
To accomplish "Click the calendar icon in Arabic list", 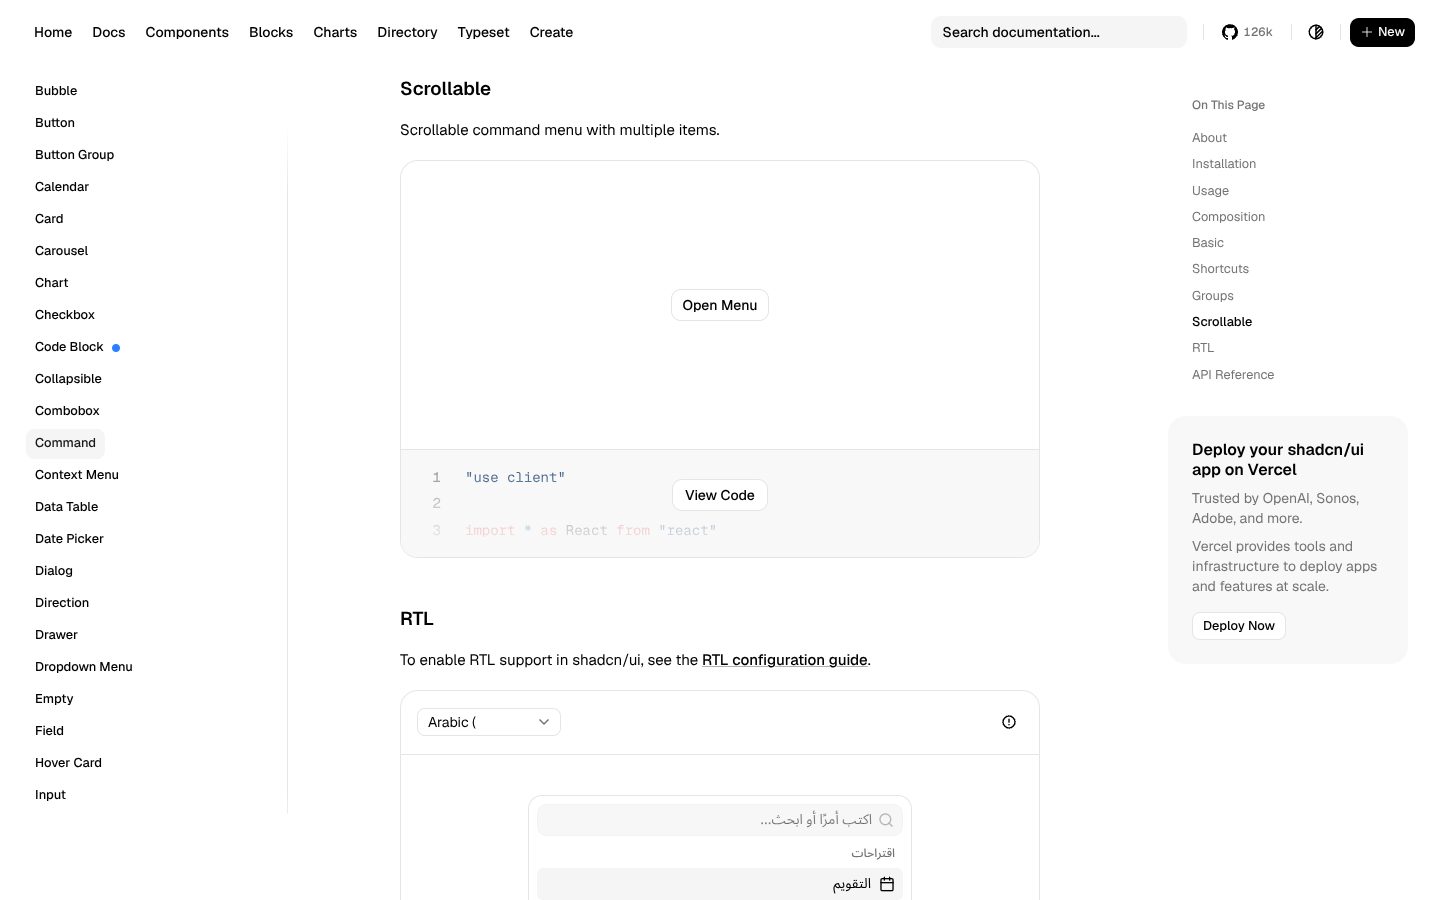I will coord(887,884).
